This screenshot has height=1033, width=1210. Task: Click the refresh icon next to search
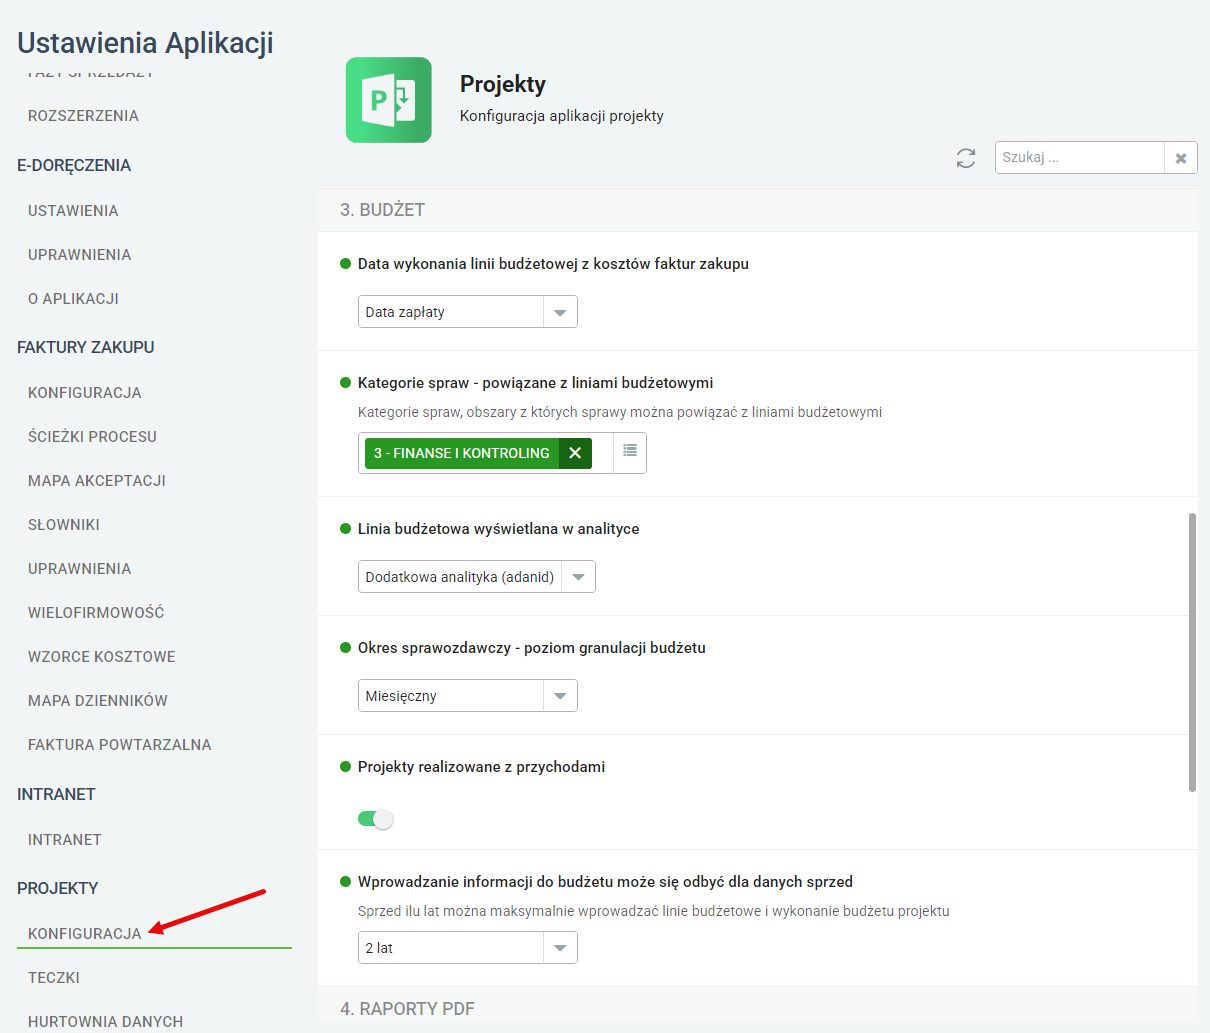pyautogui.click(x=965, y=158)
